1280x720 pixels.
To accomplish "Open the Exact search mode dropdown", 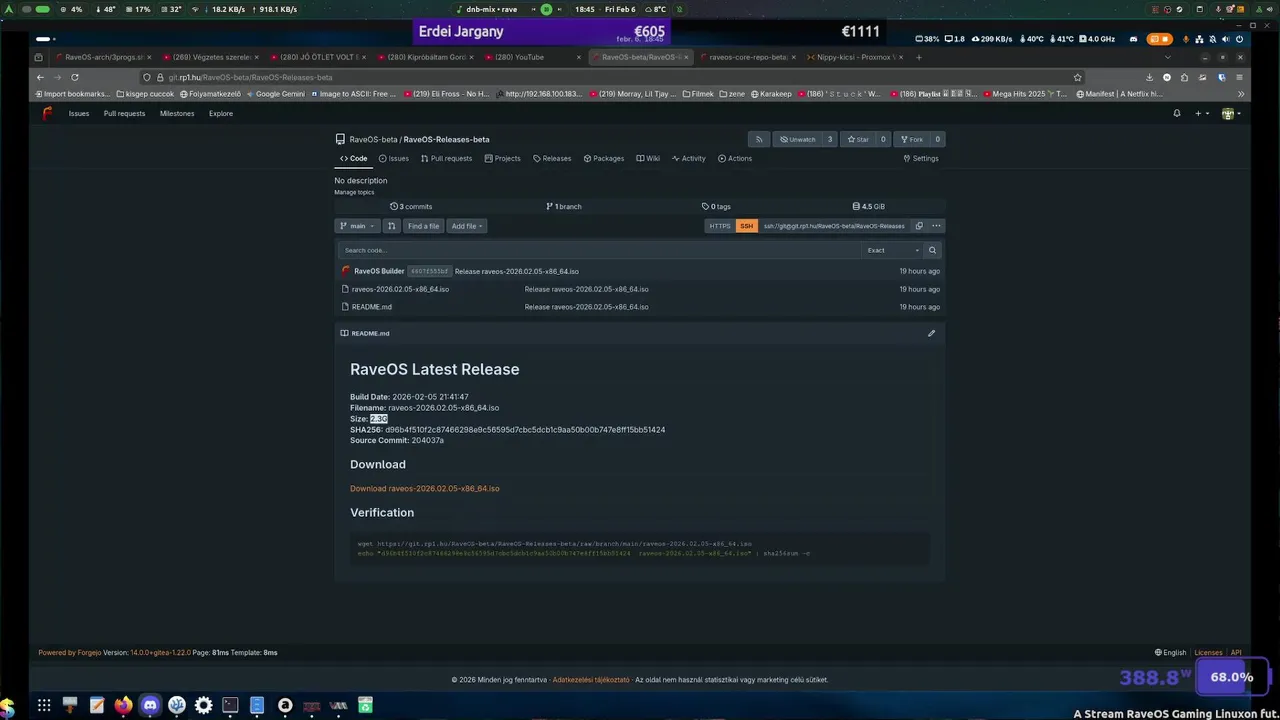I will click(892, 250).
